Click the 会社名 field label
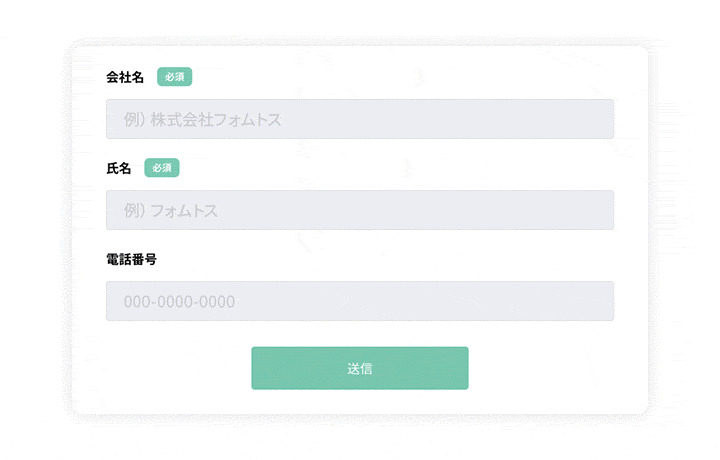The height and width of the screenshot is (460, 720). coord(125,77)
